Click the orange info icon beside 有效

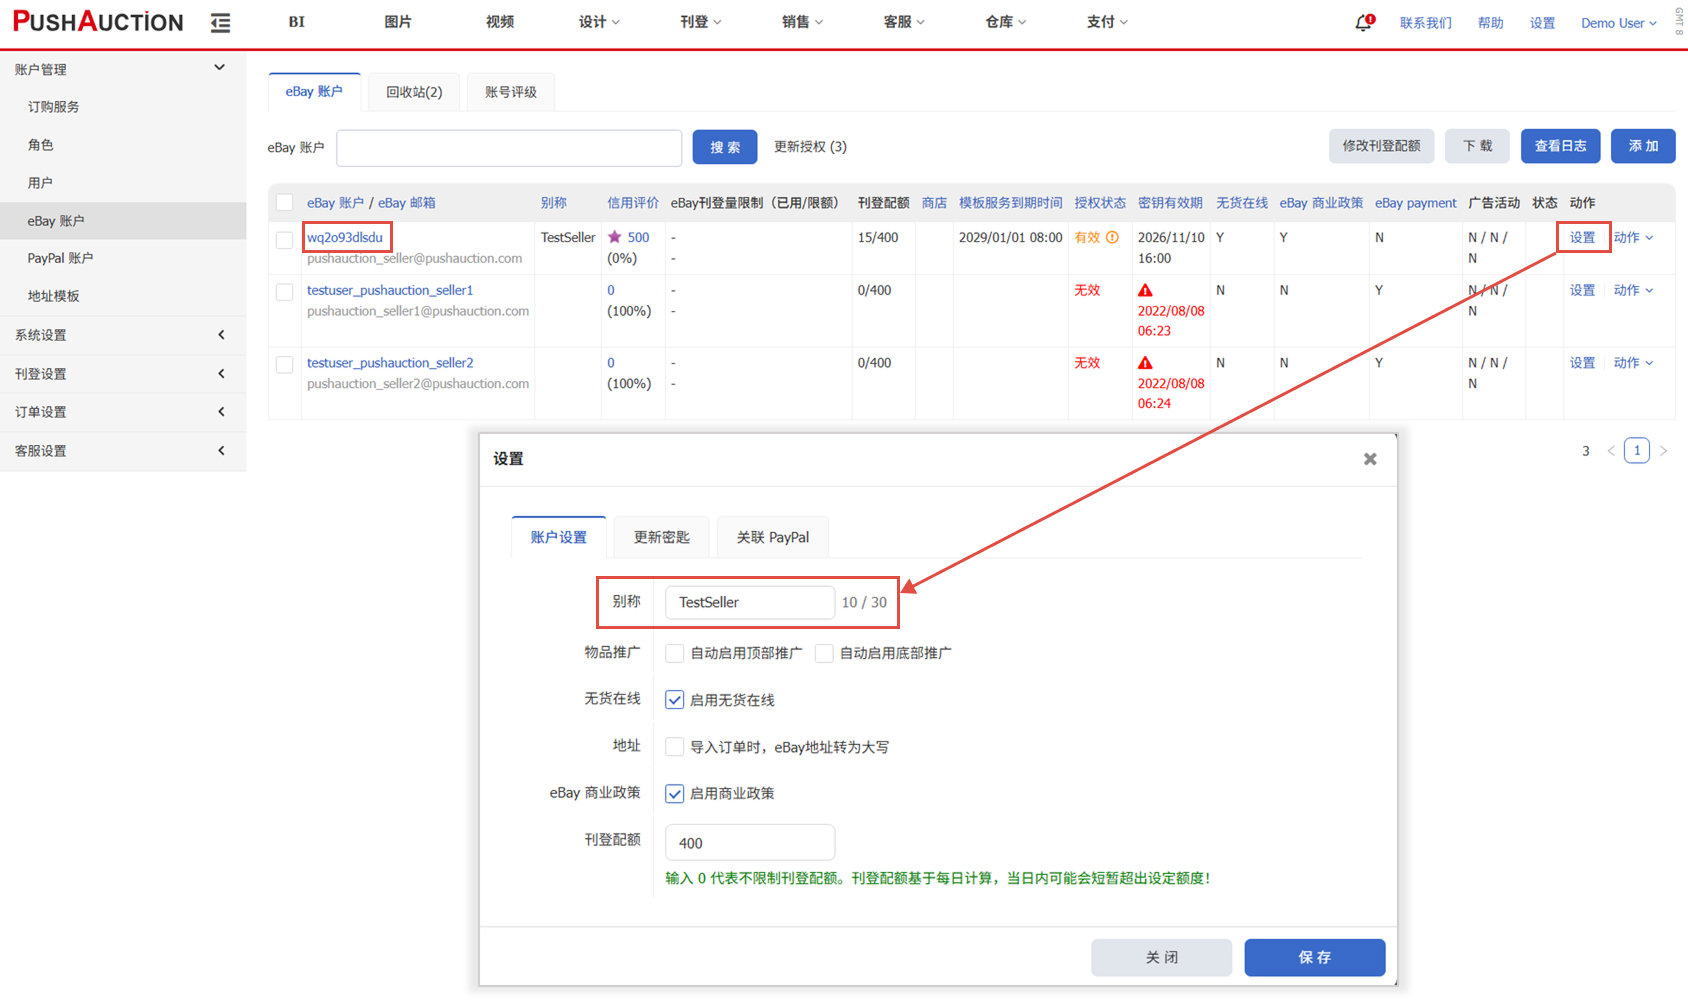pos(1112,237)
